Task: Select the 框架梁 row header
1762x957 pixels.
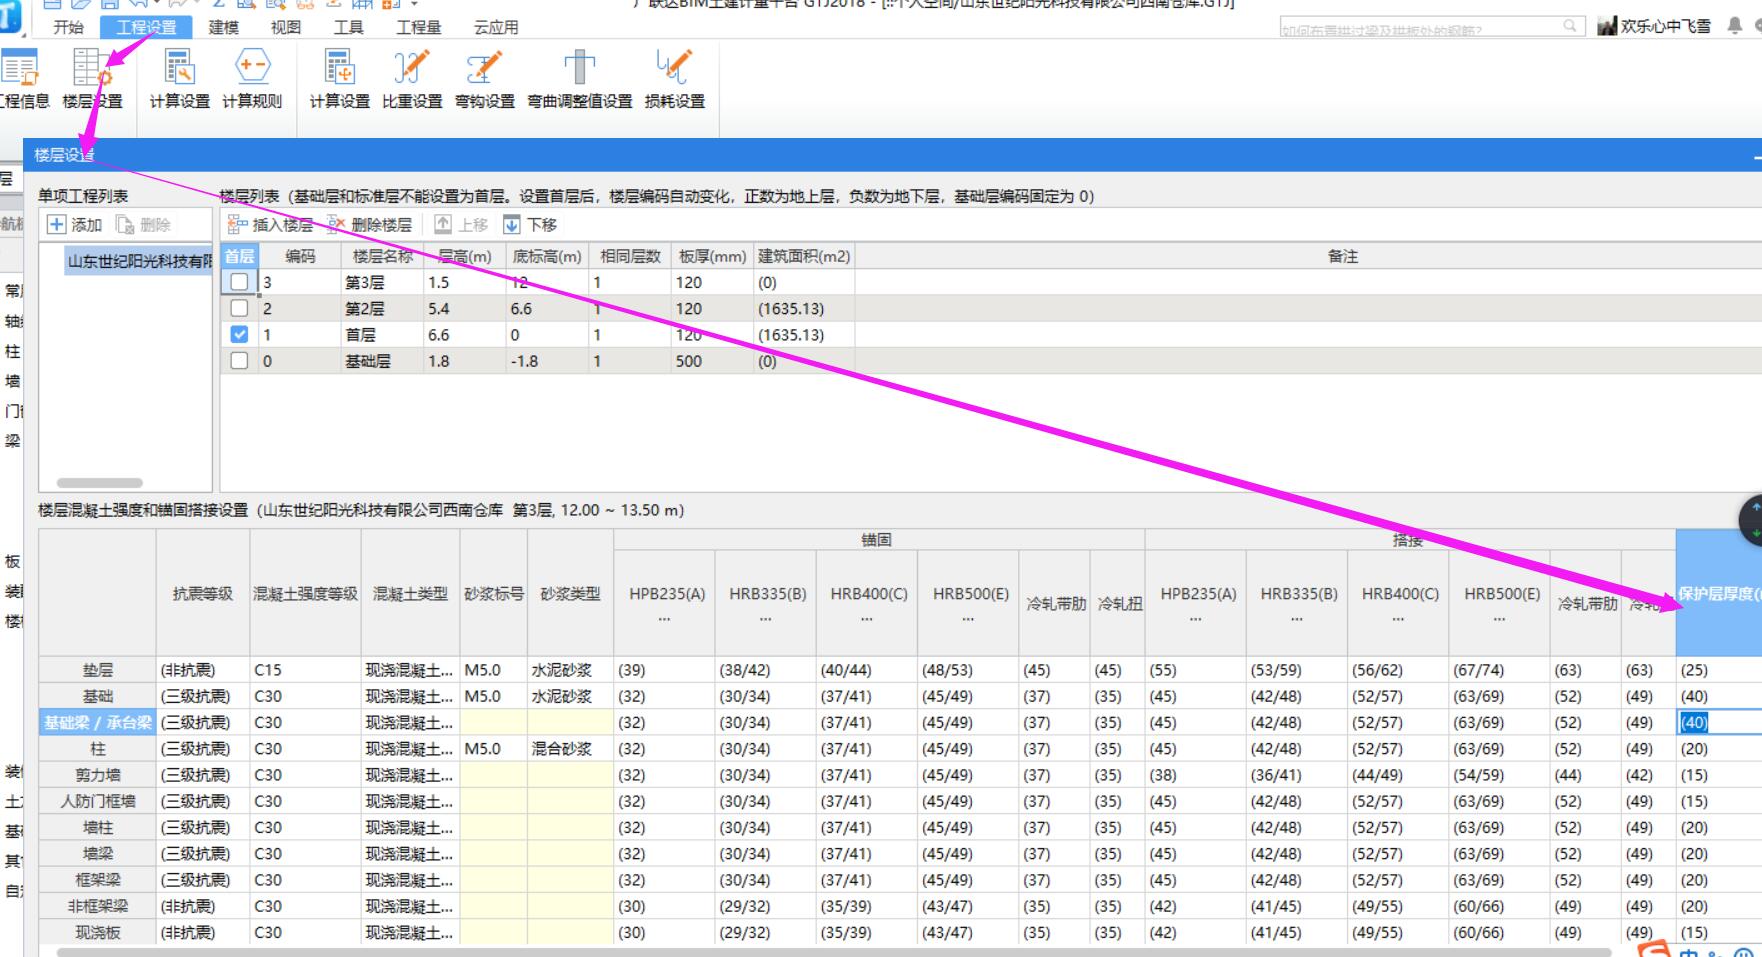Action: 97,880
